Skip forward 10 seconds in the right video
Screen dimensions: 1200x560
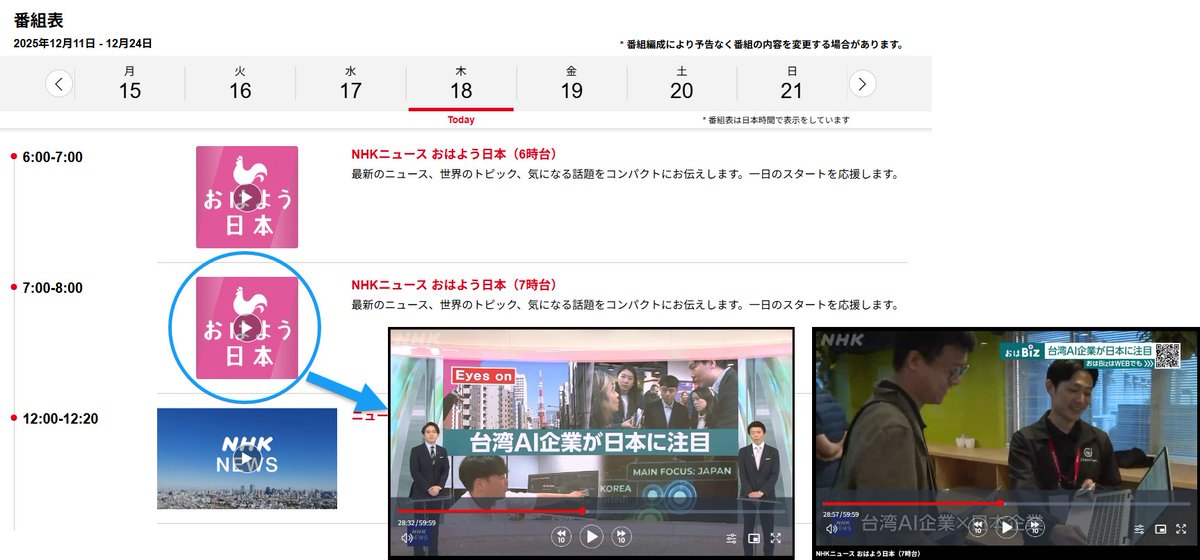(x=1037, y=528)
